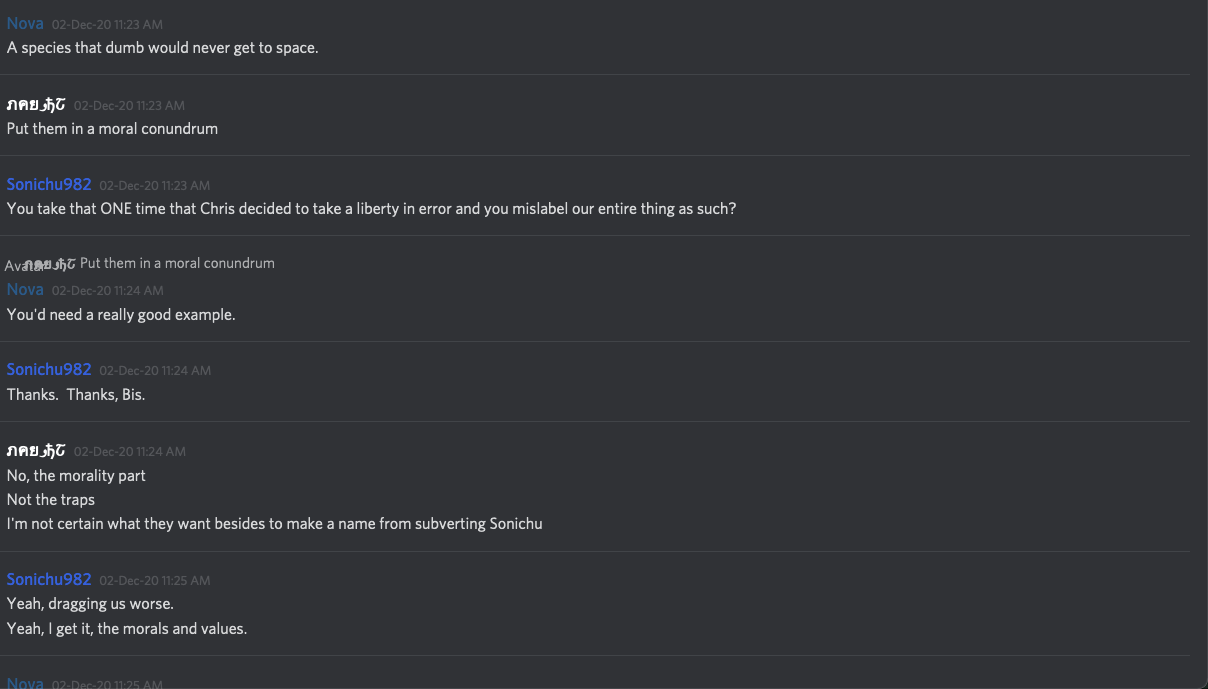
Task: Click message 'Thanks. Thanks, Bis.'
Action: 76,394
